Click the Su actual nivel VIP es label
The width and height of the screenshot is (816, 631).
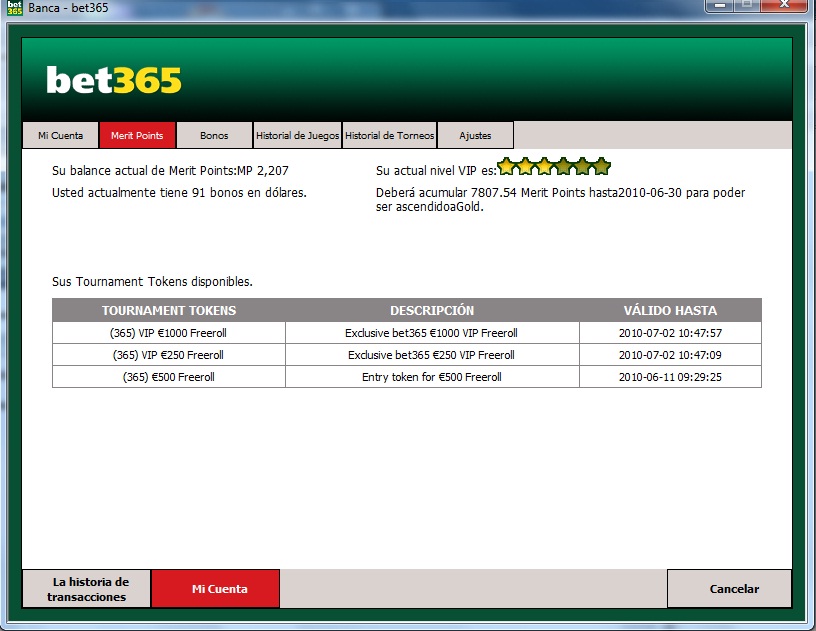[436, 171]
